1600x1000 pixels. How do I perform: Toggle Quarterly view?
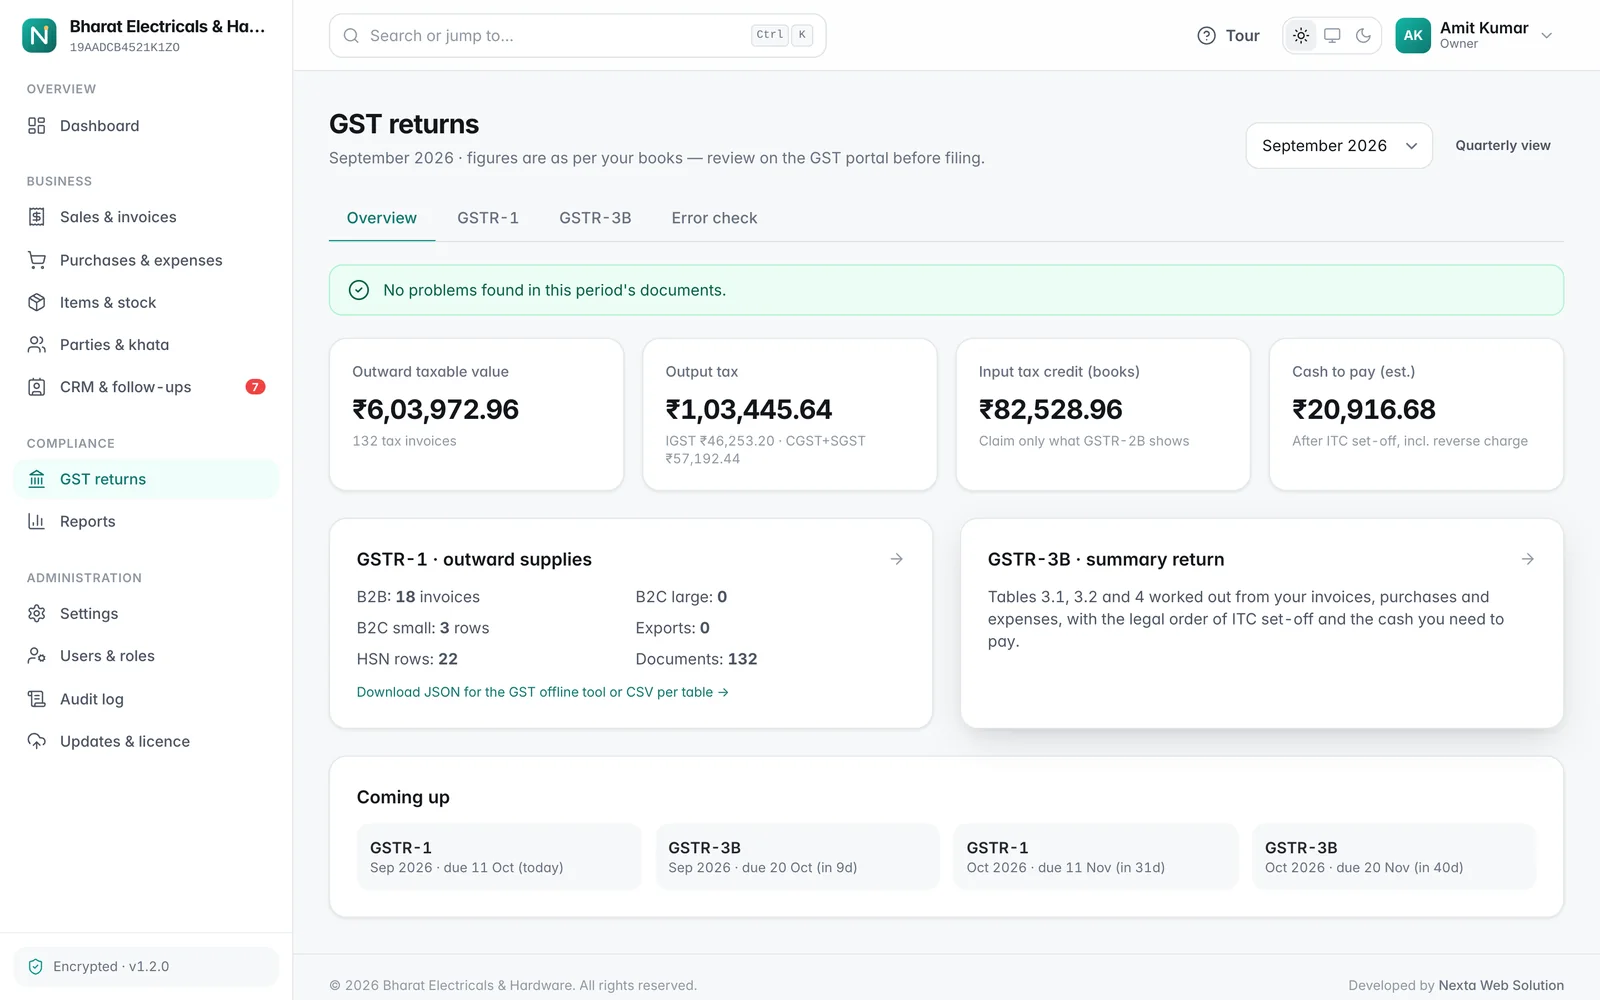[1502, 146]
